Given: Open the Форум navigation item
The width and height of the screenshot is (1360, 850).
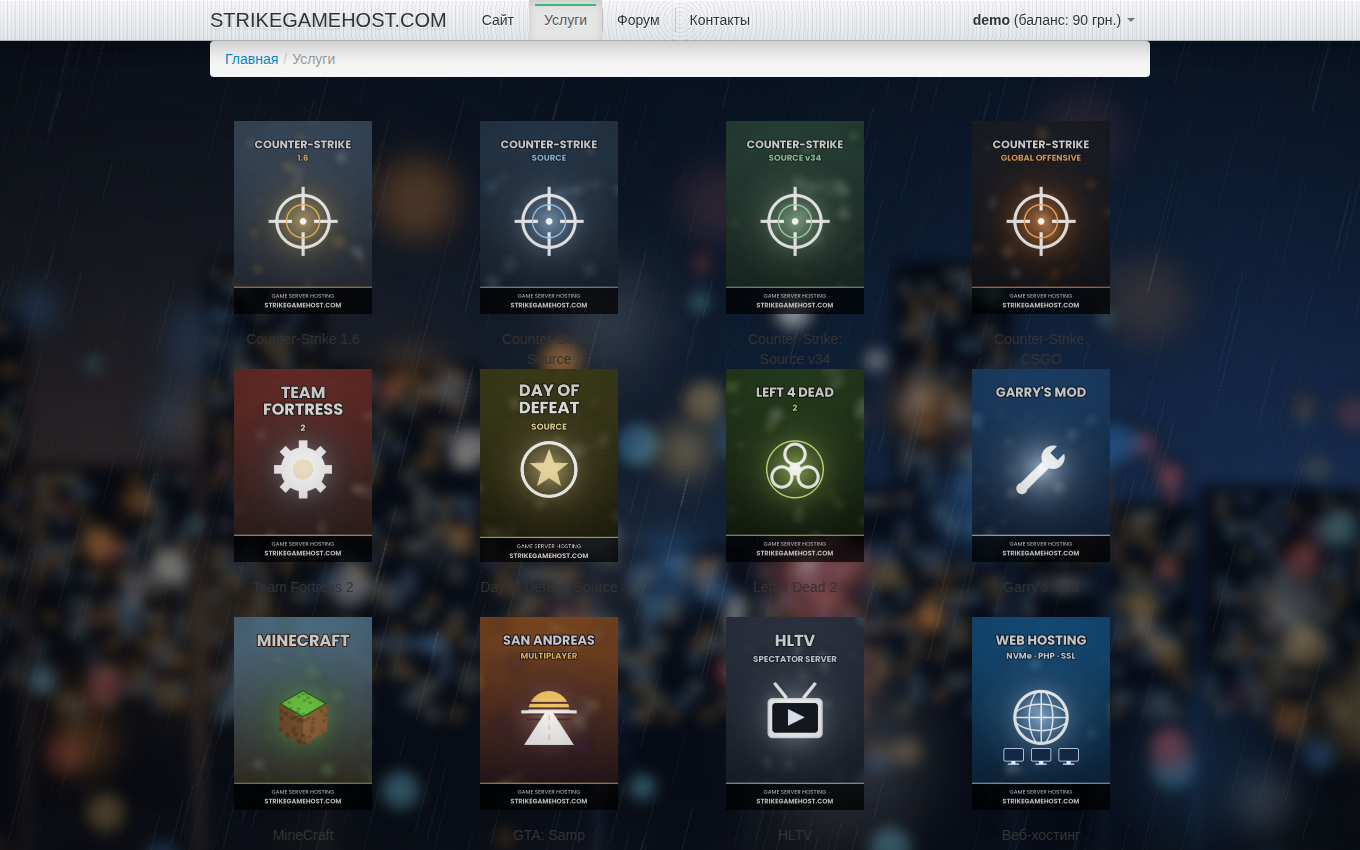Looking at the screenshot, I should 638,20.
